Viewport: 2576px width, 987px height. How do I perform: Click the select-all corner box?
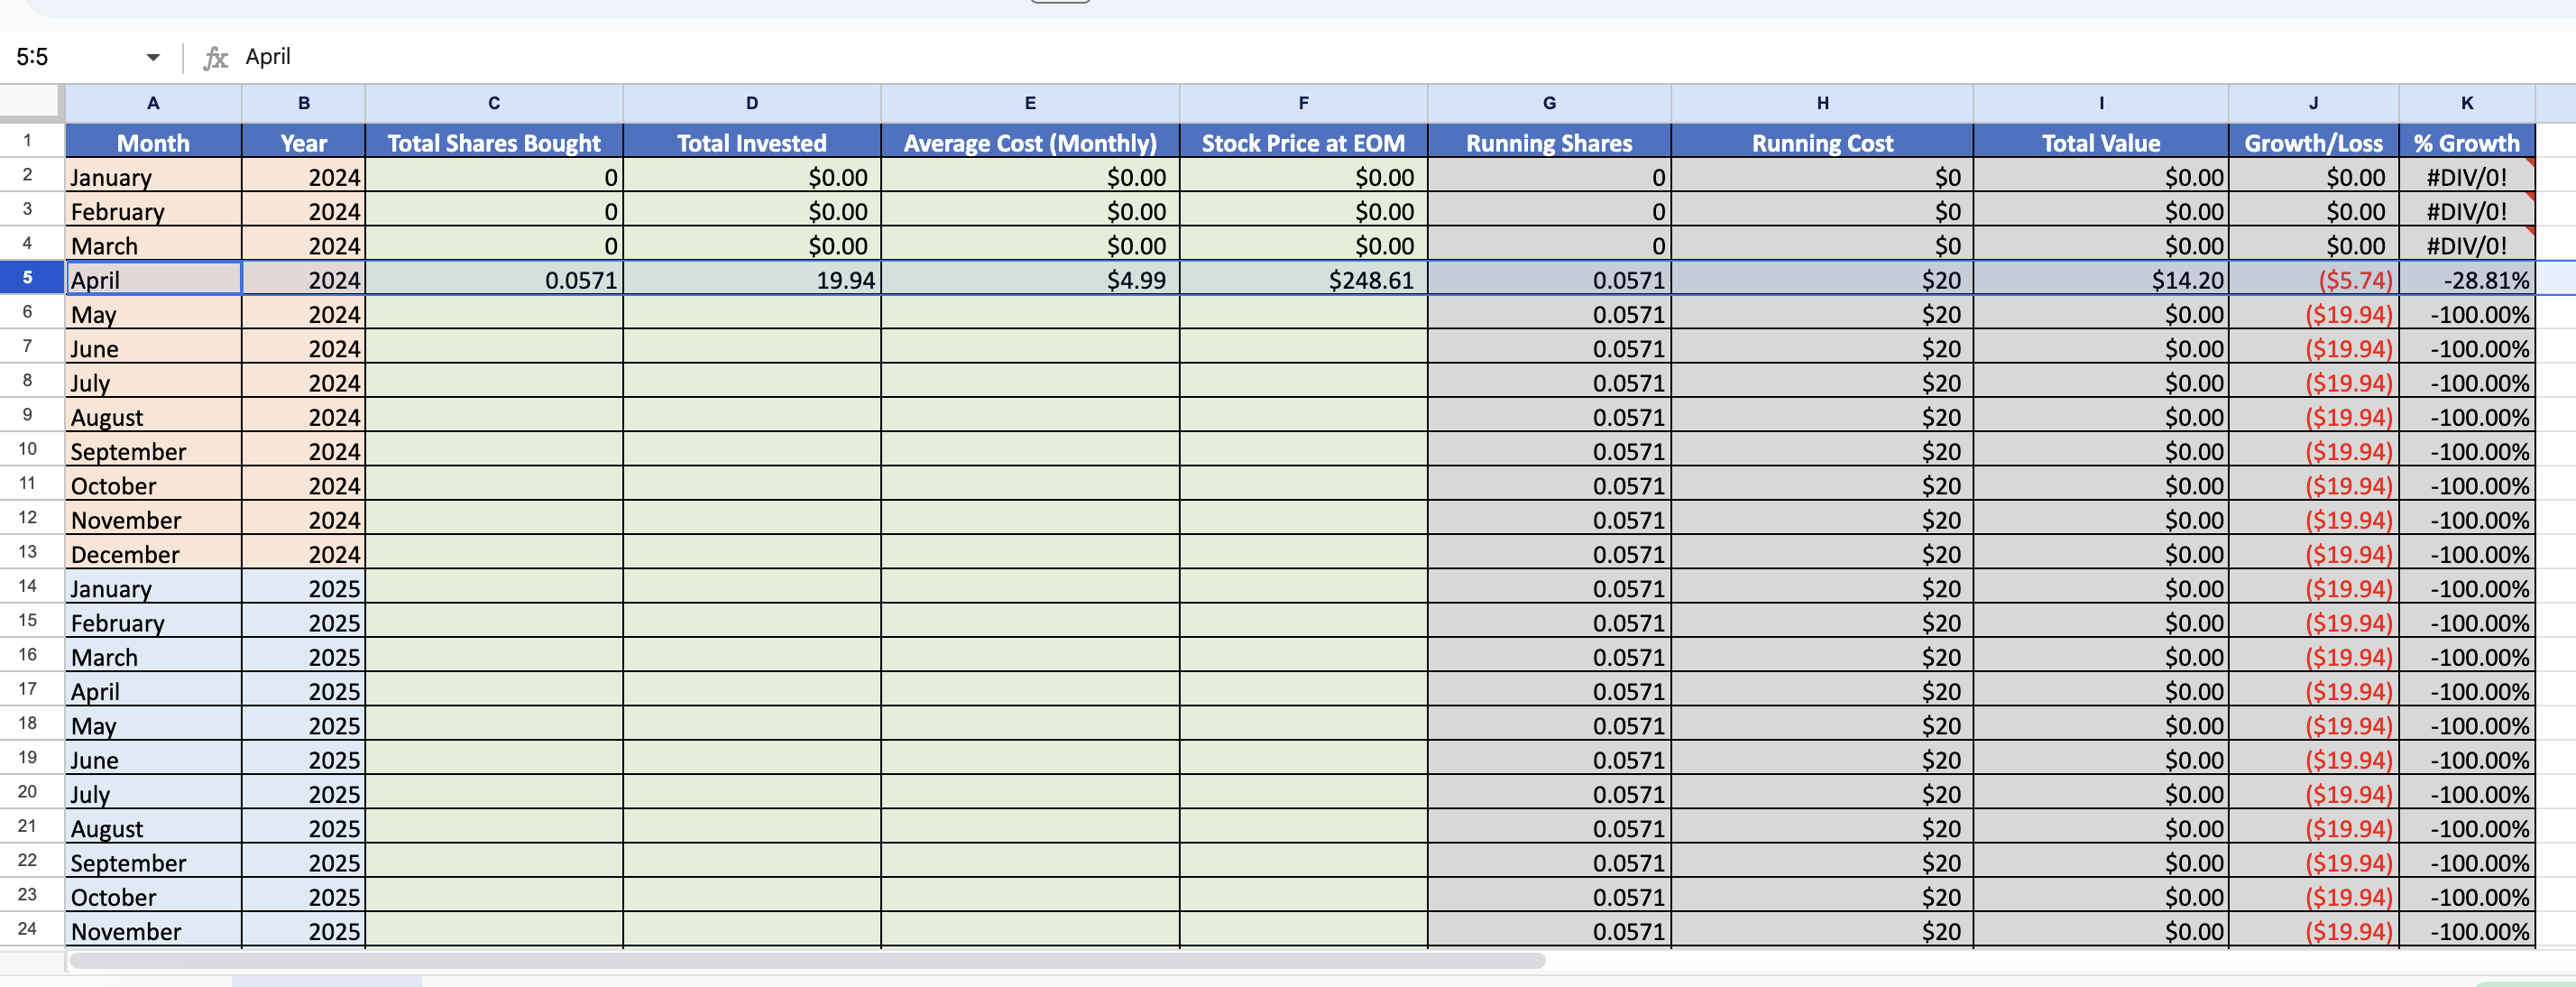point(30,102)
